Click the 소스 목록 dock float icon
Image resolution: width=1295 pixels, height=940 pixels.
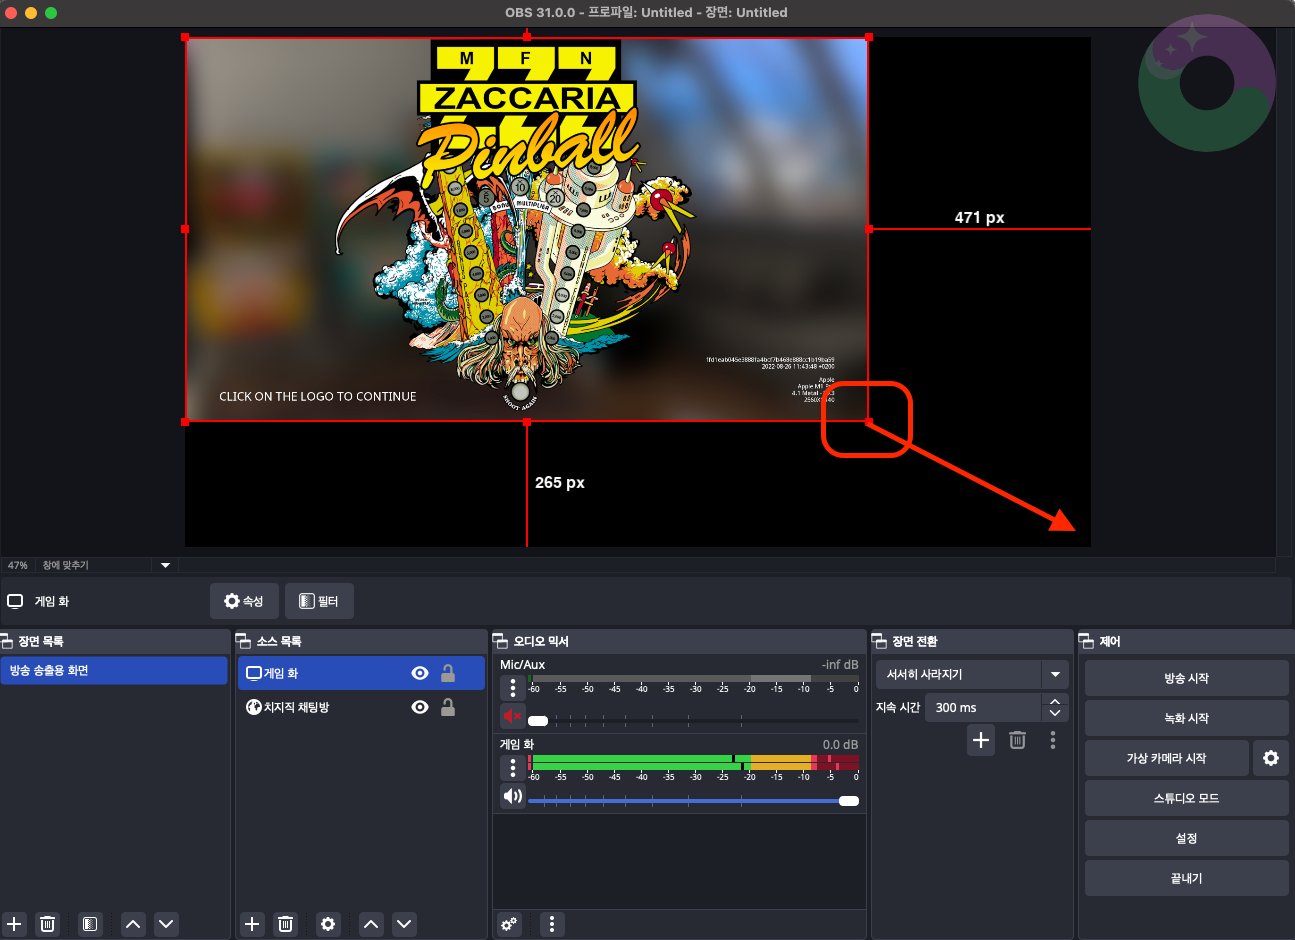(243, 641)
